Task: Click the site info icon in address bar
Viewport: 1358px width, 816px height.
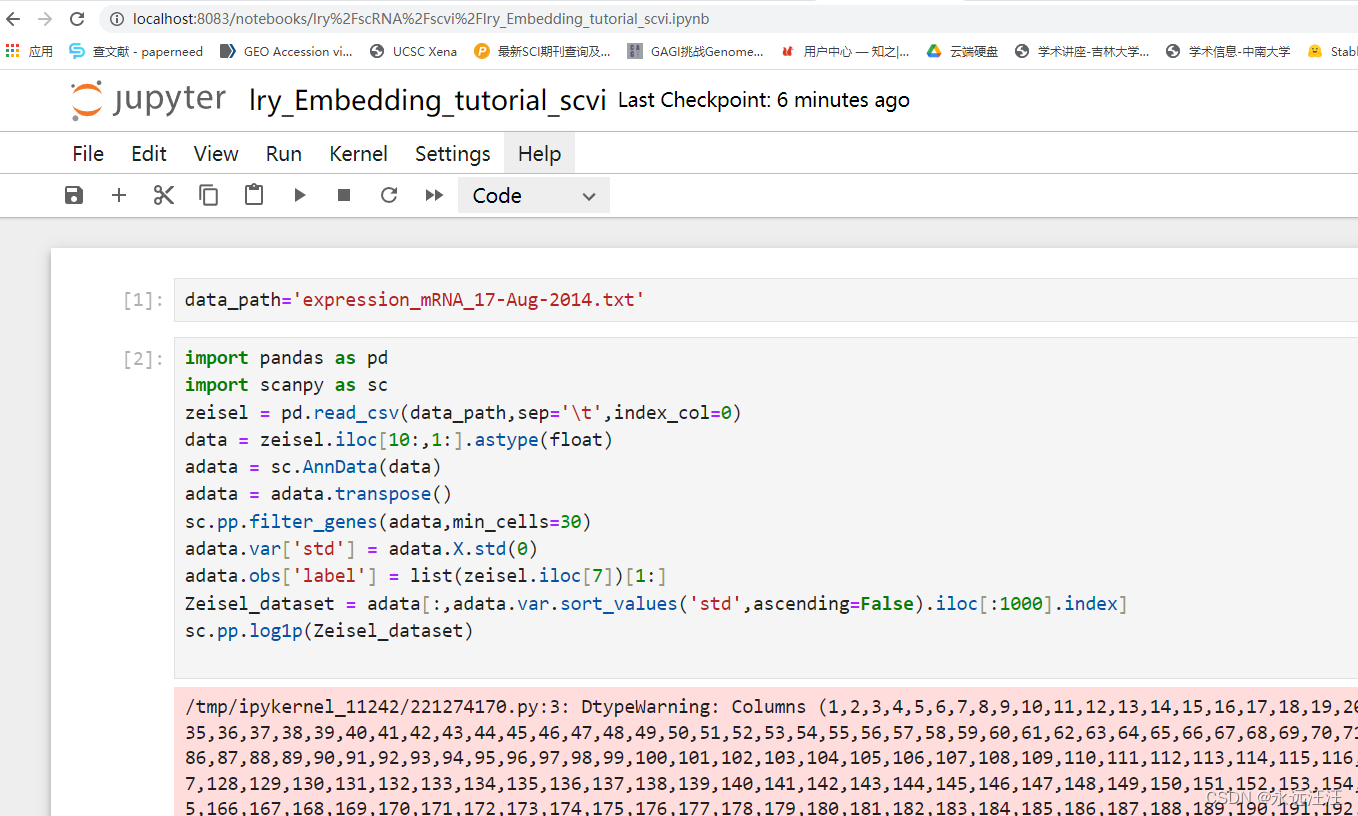Action: pyautogui.click(x=116, y=19)
